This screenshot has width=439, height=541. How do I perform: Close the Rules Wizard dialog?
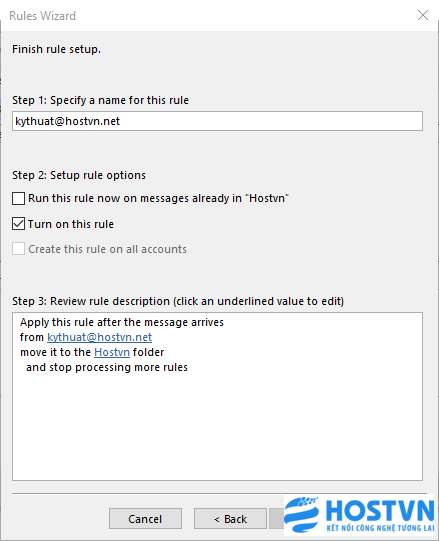click(422, 15)
